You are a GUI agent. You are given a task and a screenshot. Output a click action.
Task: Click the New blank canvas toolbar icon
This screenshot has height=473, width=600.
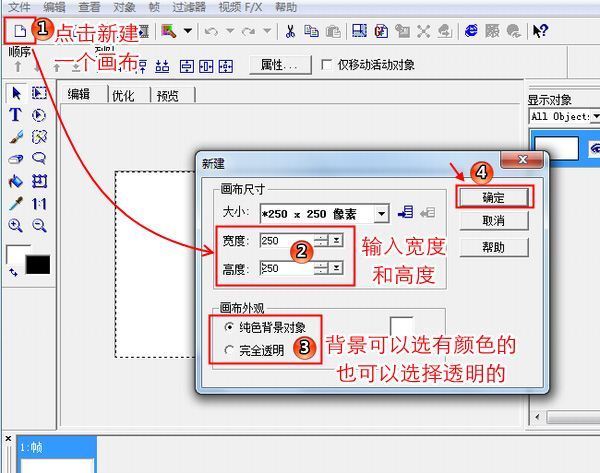(x=20, y=31)
